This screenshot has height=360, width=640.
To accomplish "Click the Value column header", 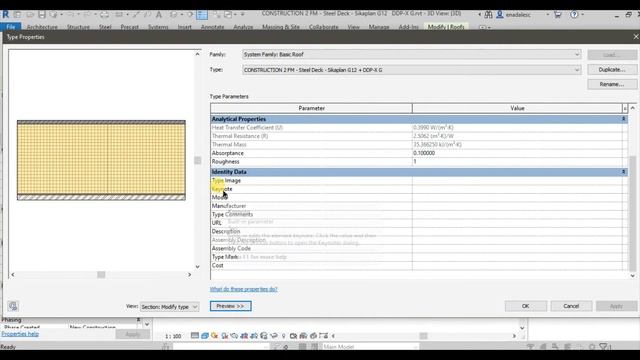I will click(517, 108).
